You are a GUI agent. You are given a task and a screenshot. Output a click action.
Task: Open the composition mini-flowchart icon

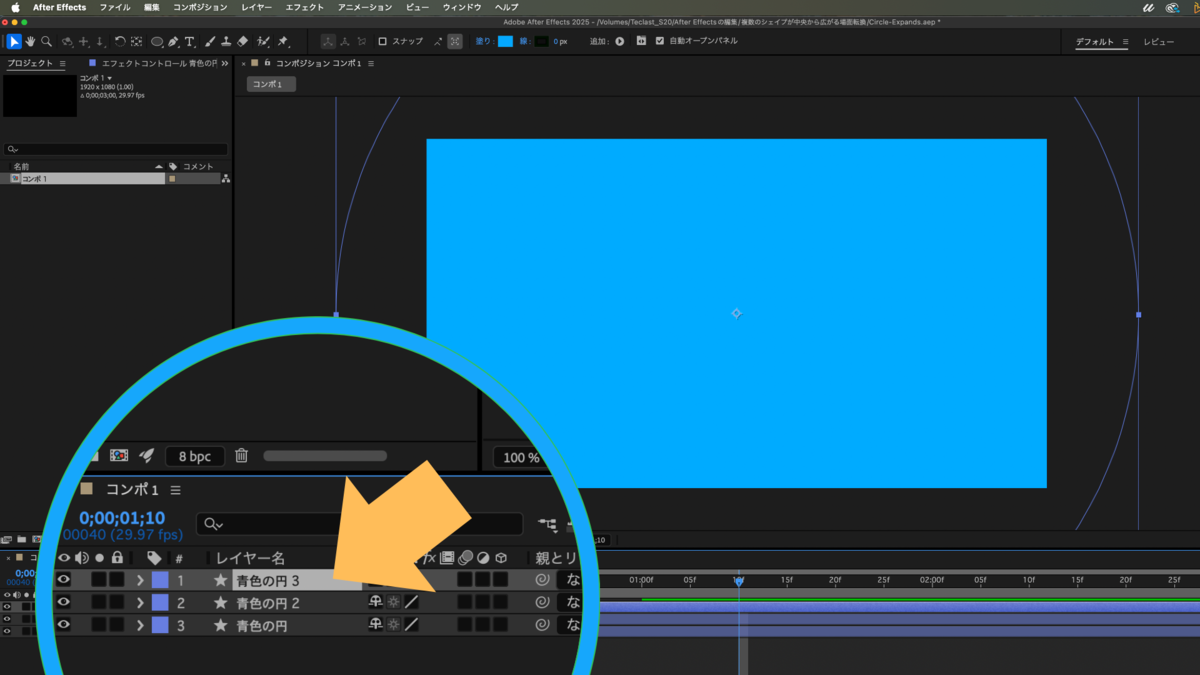[x=547, y=524]
